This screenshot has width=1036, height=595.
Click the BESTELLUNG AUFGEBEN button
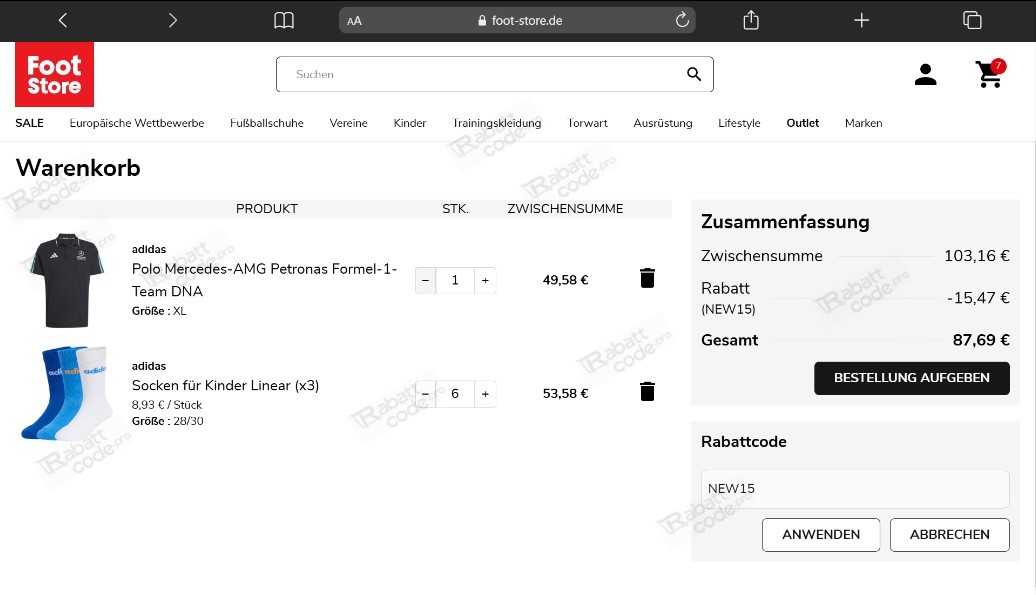(911, 378)
